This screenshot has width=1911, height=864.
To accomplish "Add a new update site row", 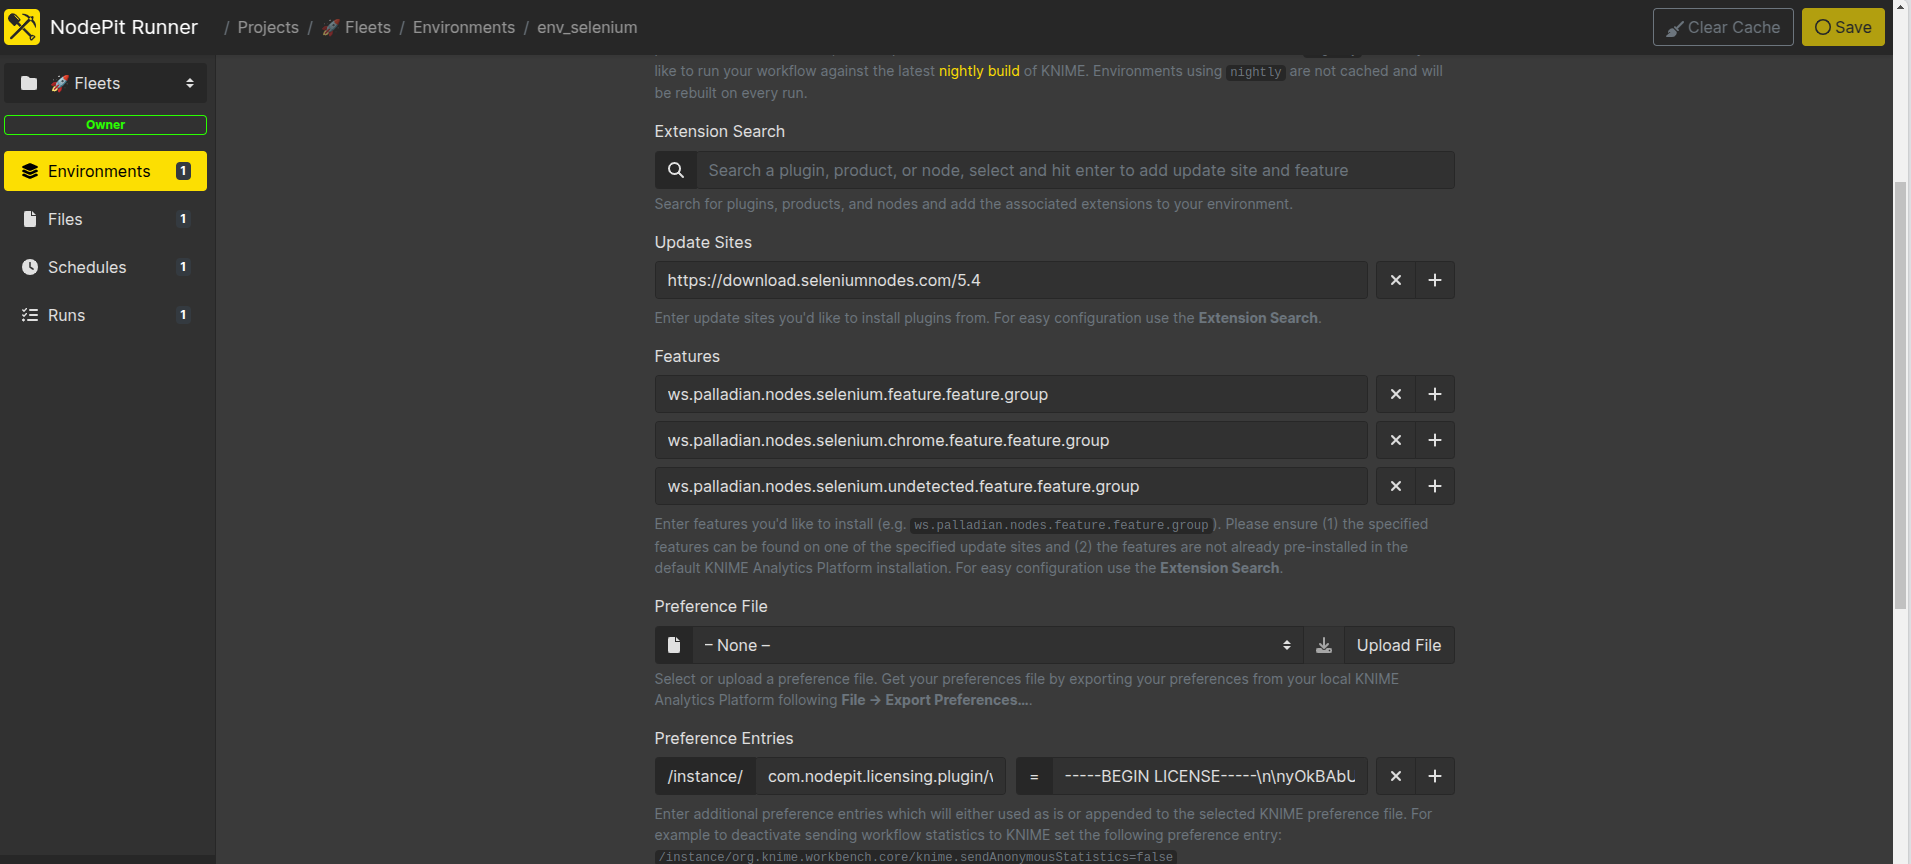I will (x=1435, y=280).
